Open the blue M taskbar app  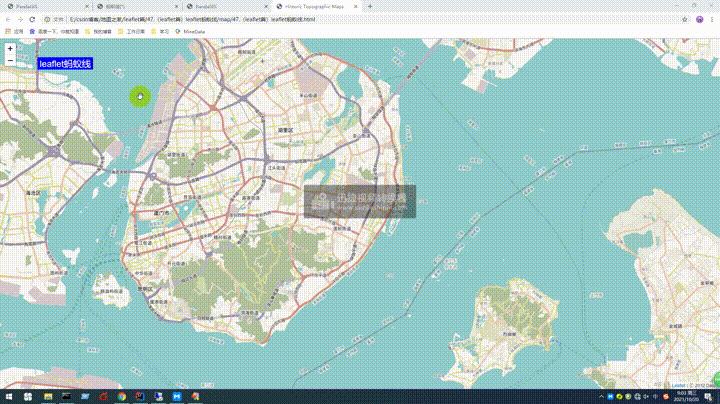point(177,397)
